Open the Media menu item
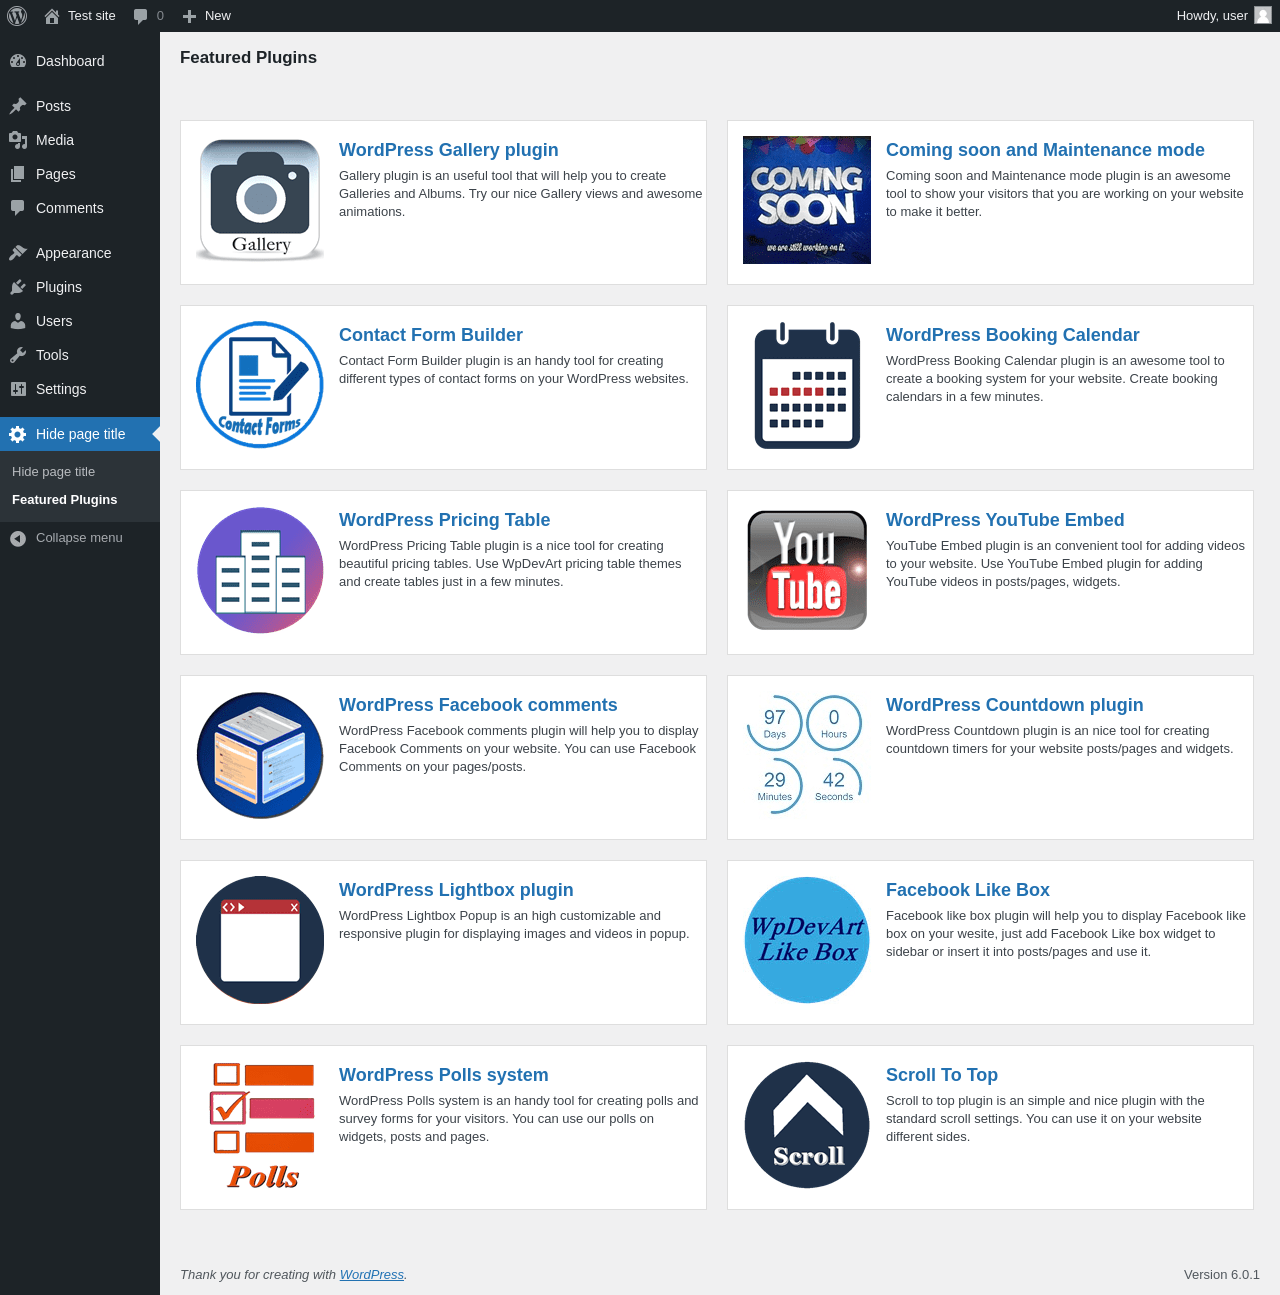 point(80,140)
